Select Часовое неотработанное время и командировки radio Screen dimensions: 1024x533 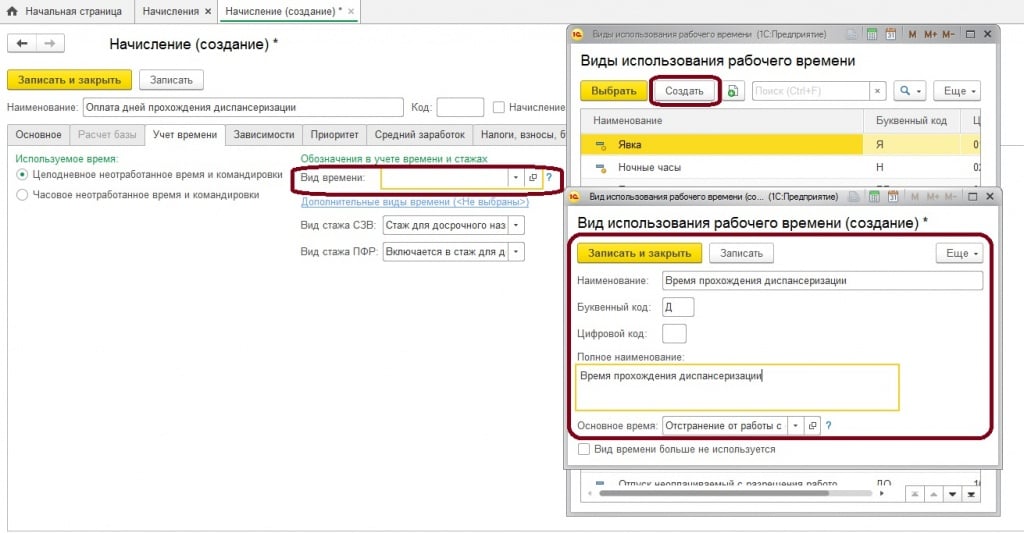(23, 195)
